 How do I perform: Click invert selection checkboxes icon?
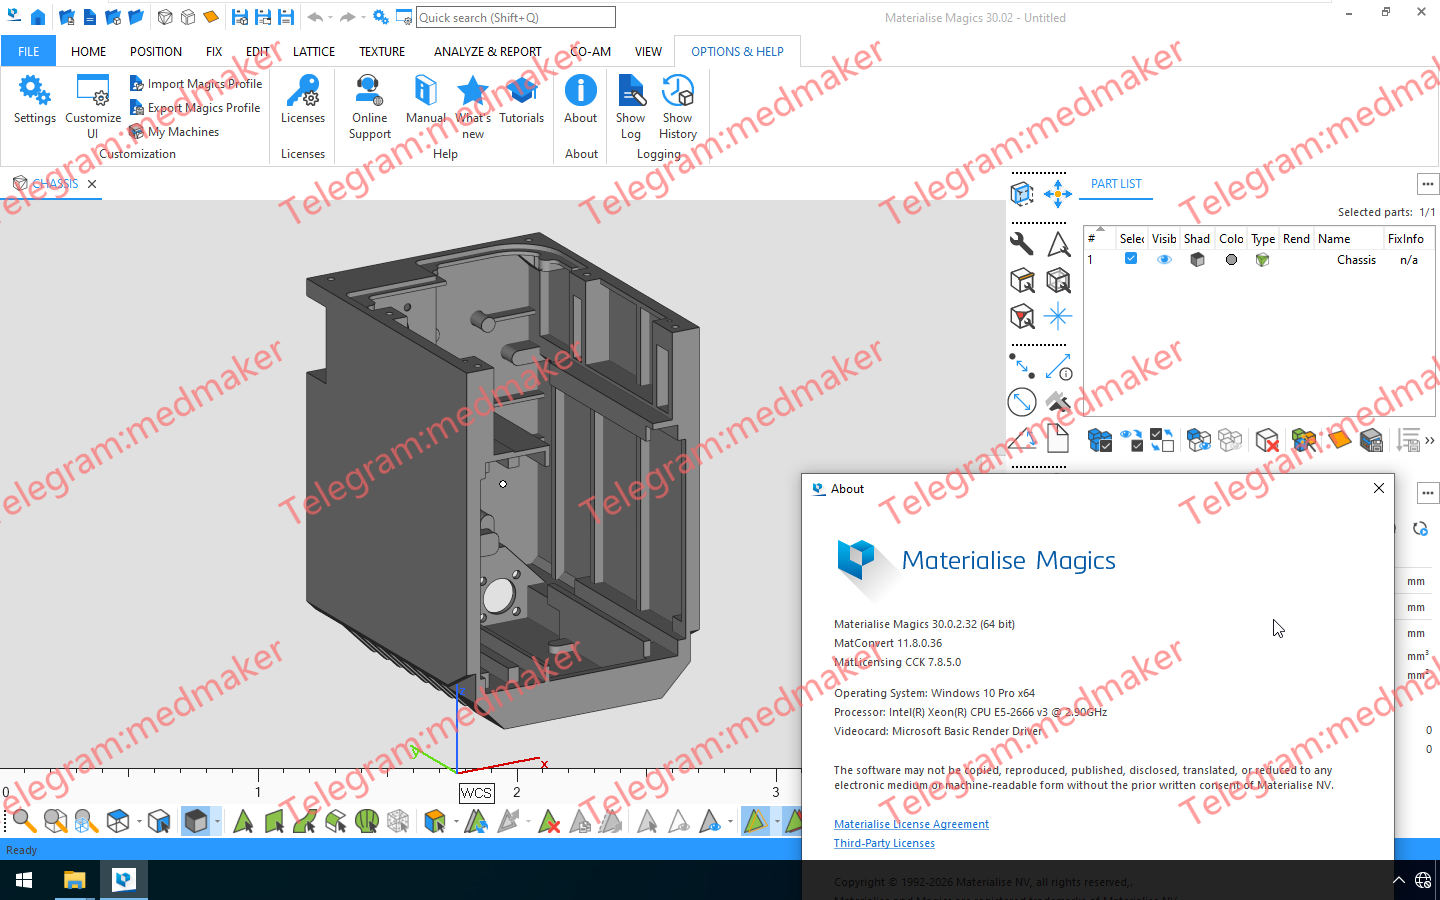click(1162, 440)
